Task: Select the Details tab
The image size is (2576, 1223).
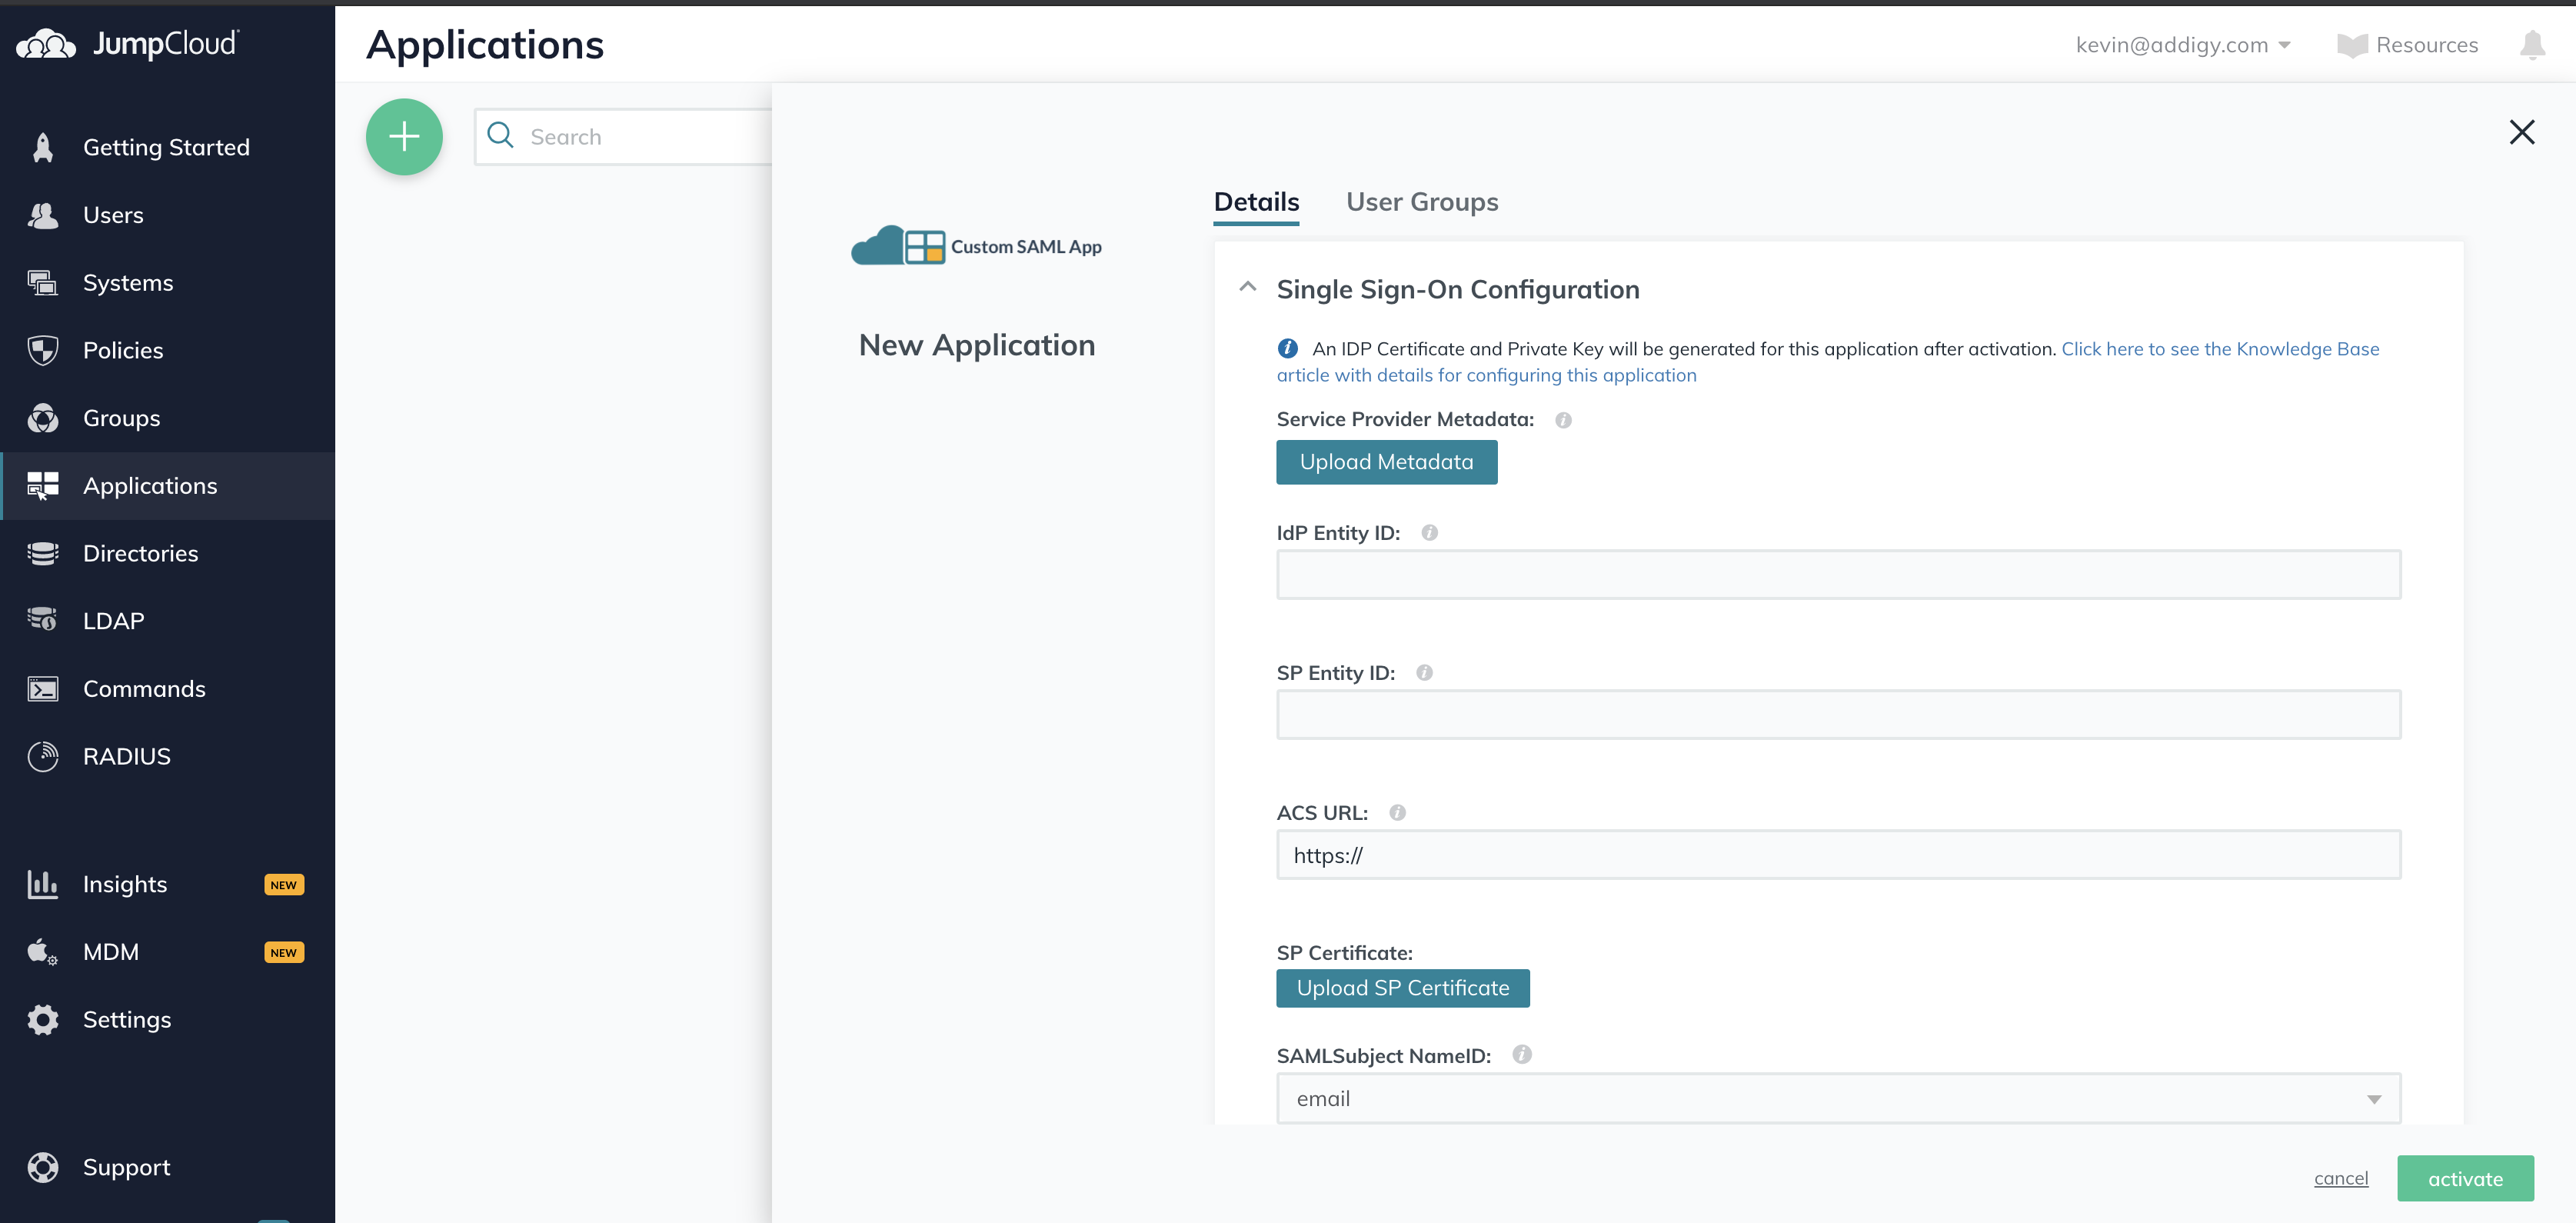Action: (x=1256, y=201)
